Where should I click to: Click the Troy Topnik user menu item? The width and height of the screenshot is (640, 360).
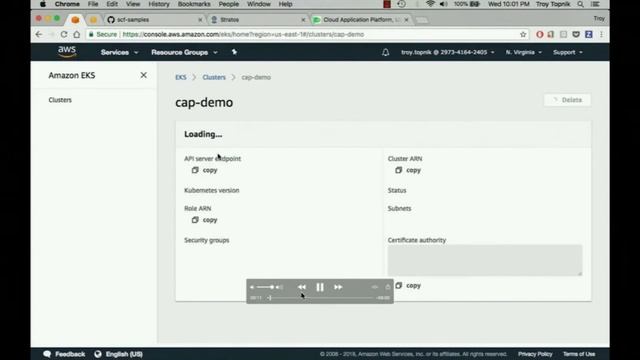553,4
